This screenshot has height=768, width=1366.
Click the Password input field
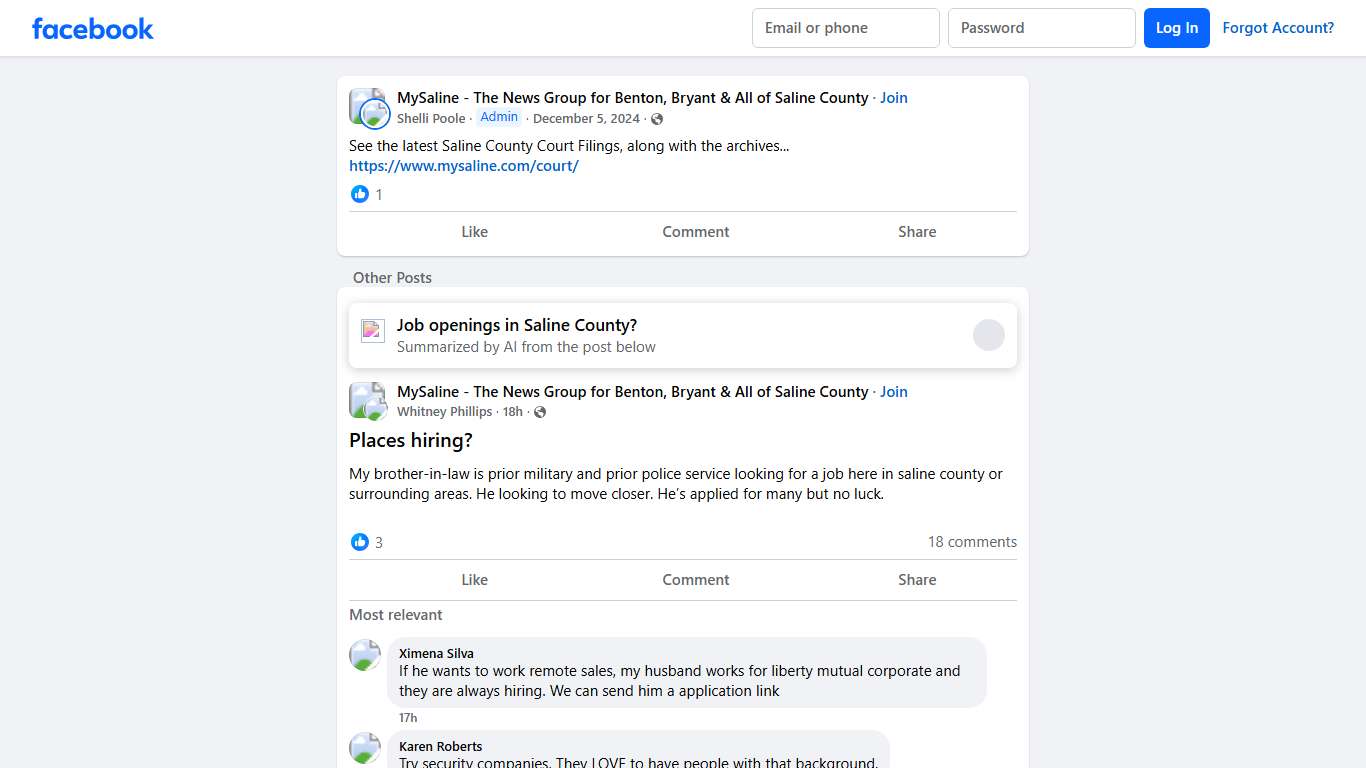point(1041,28)
